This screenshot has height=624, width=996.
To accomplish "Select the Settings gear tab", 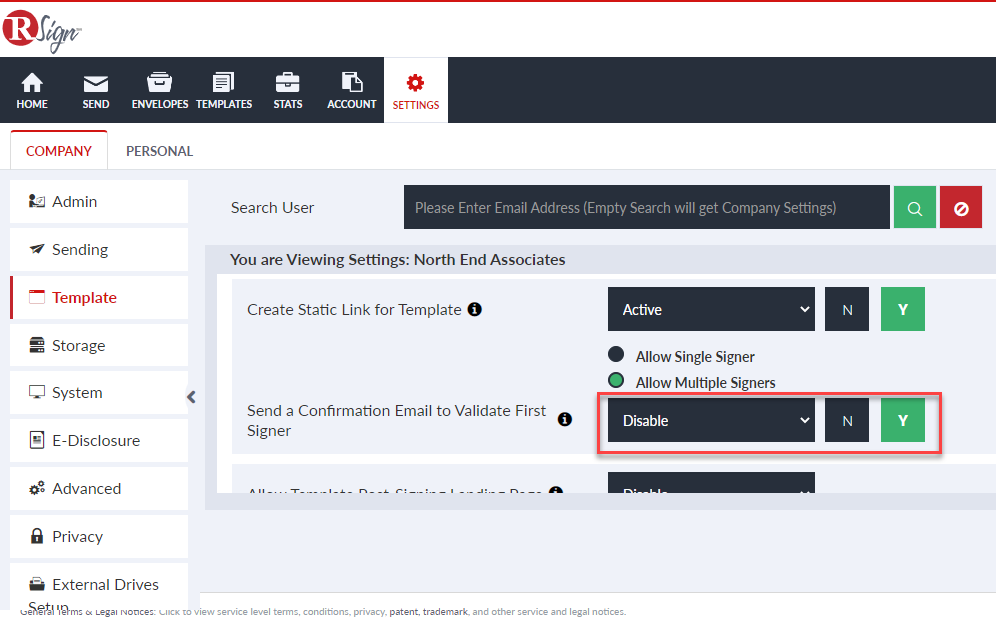I will (x=415, y=91).
